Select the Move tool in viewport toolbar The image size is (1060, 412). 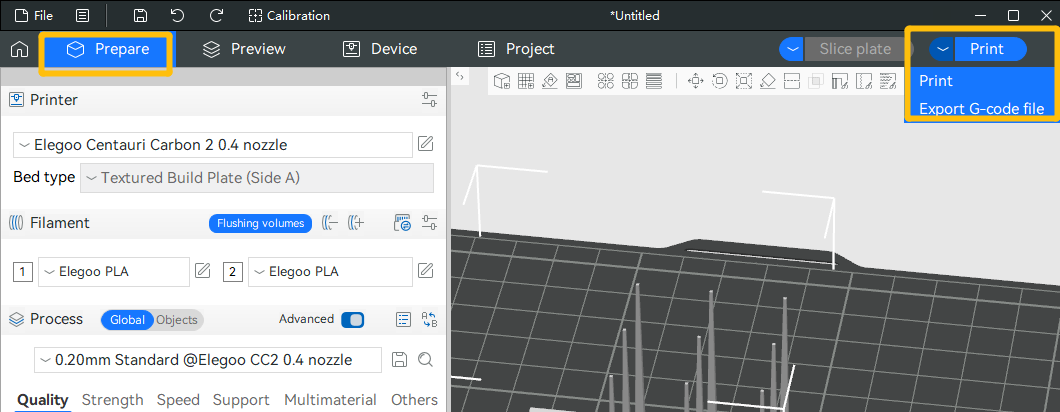[695, 81]
